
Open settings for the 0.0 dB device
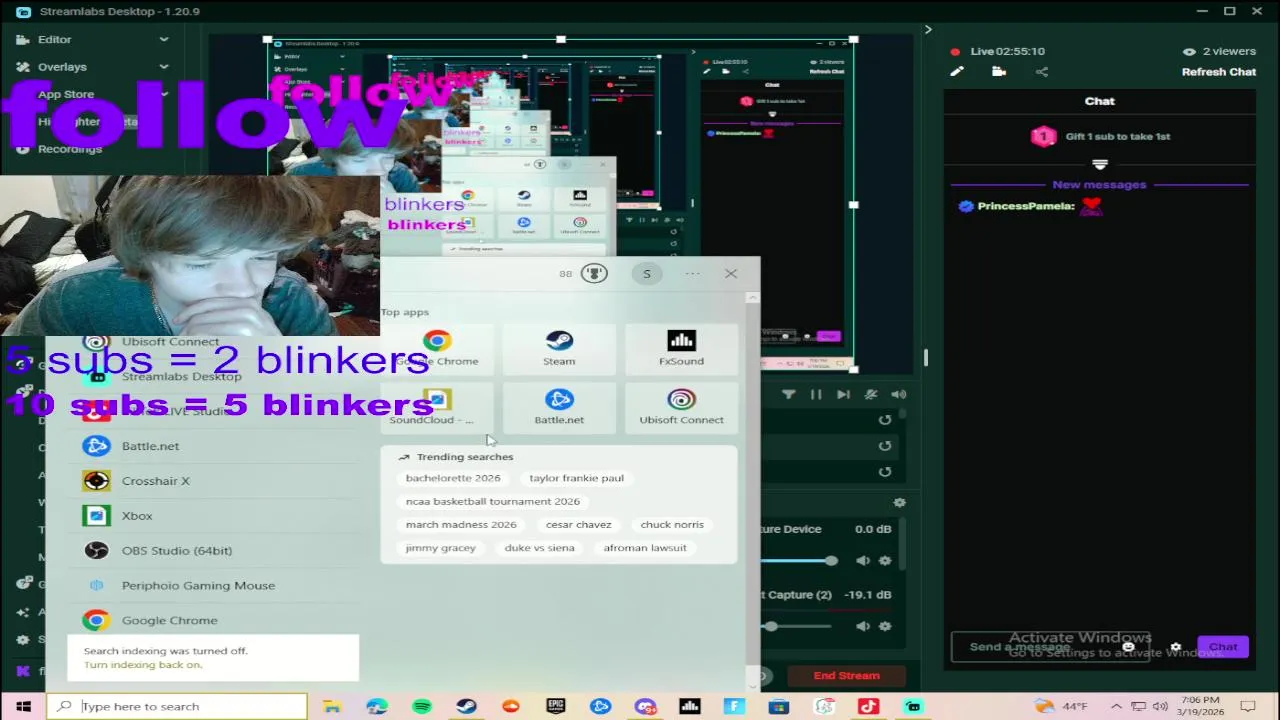(885, 560)
